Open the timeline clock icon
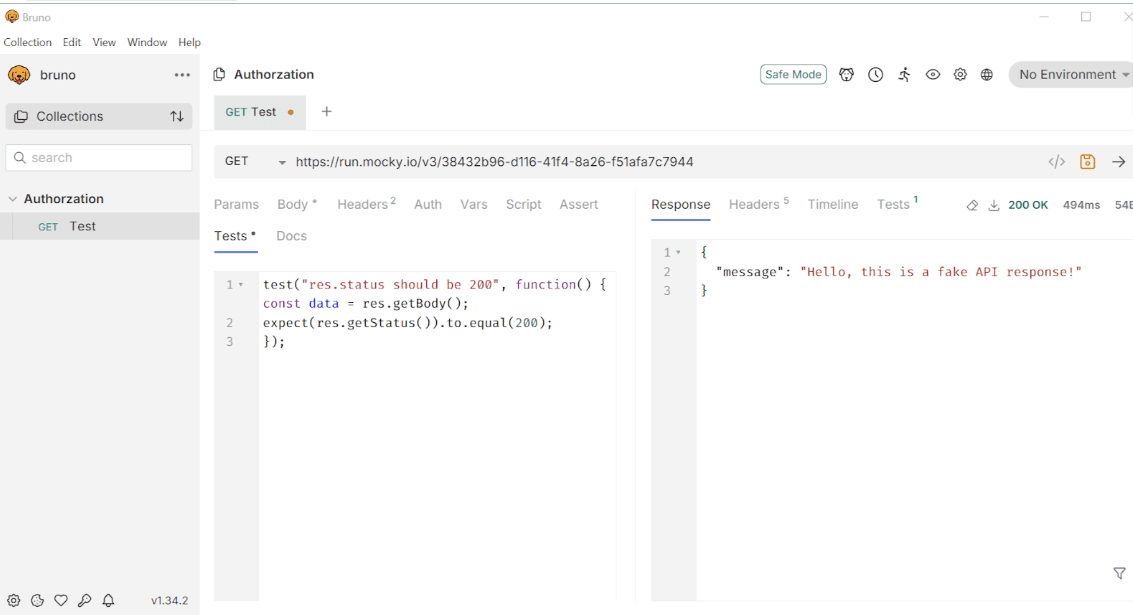This screenshot has width=1133, height=615. point(875,74)
